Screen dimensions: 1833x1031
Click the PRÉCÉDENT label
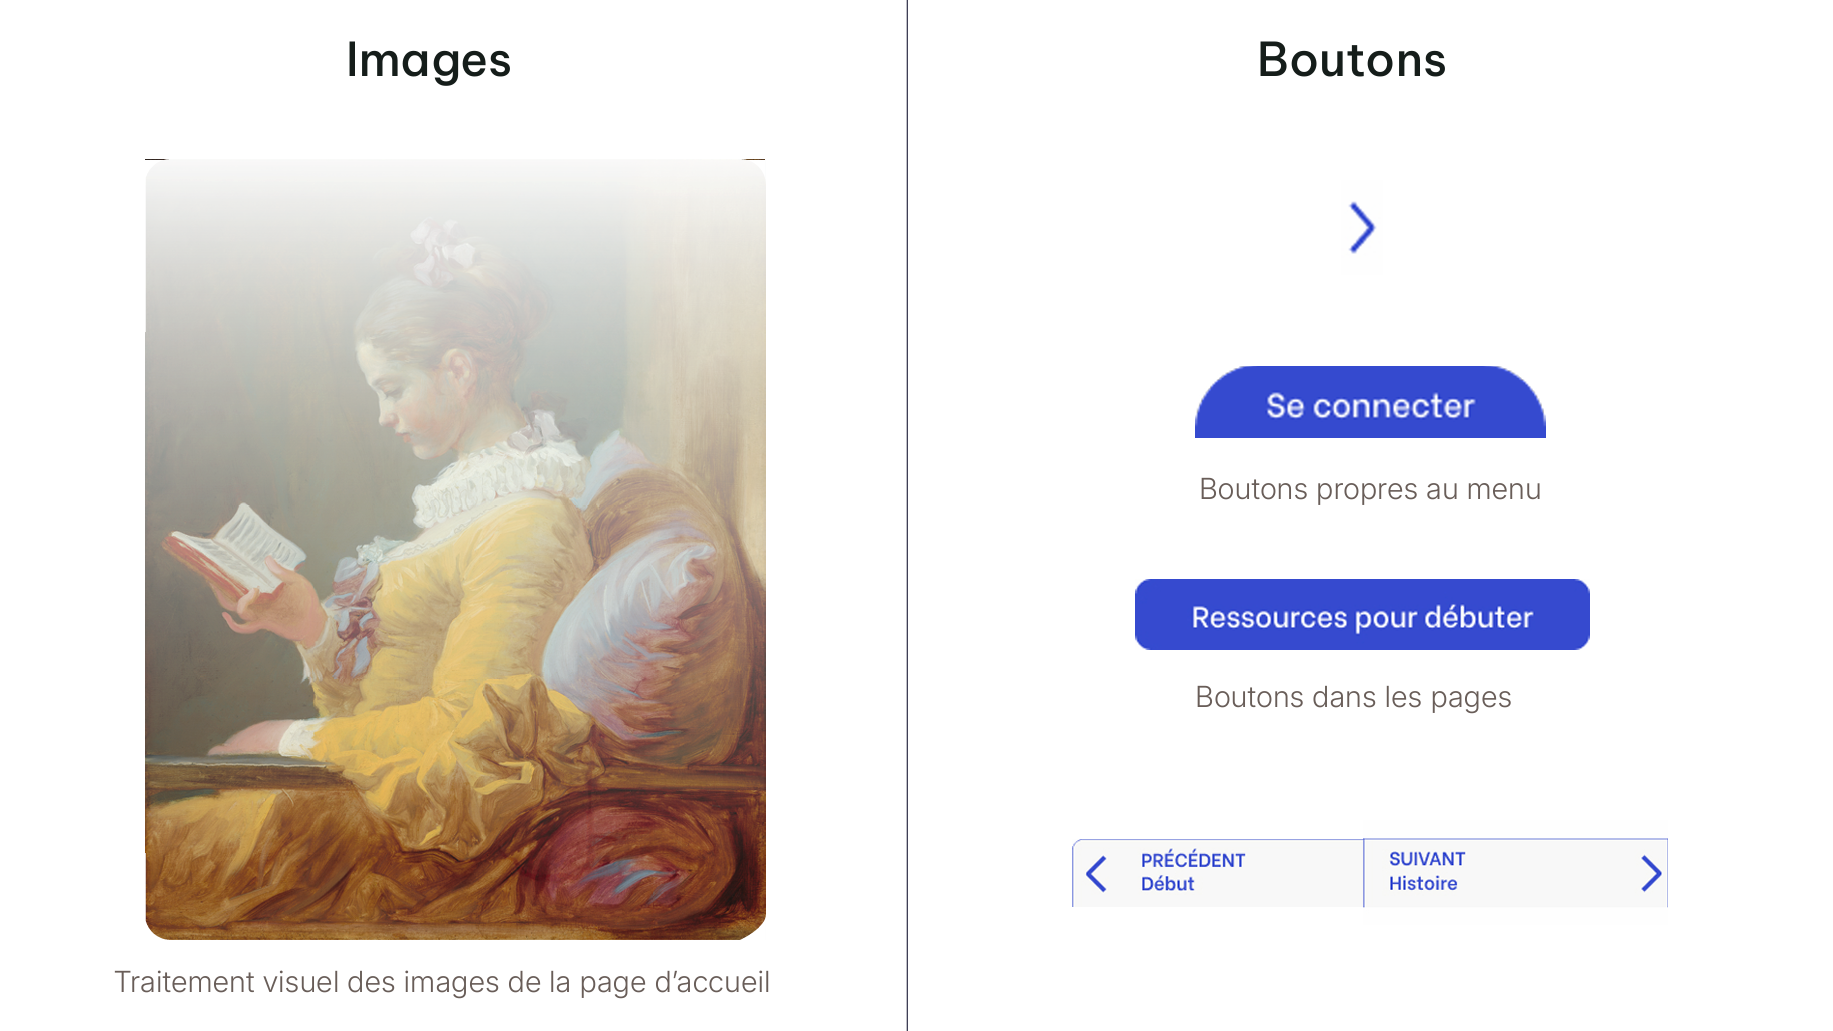click(x=1193, y=859)
